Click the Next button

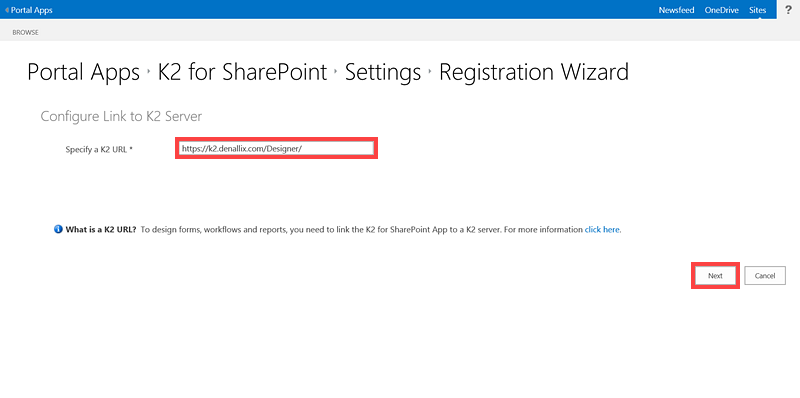tap(715, 276)
